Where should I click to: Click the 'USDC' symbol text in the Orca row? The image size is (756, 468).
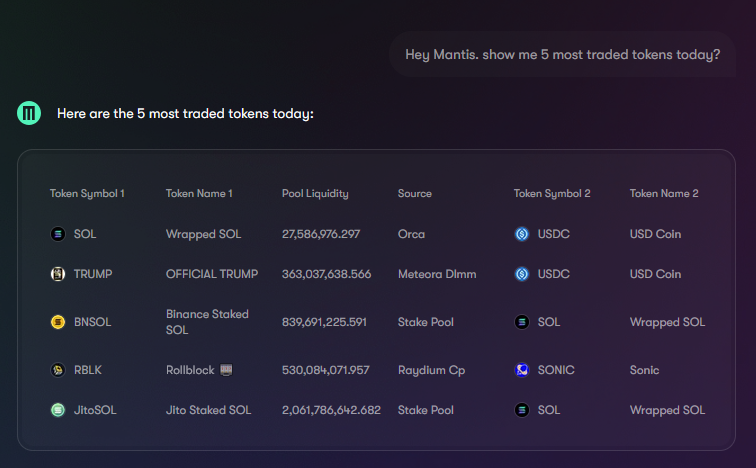coord(554,234)
